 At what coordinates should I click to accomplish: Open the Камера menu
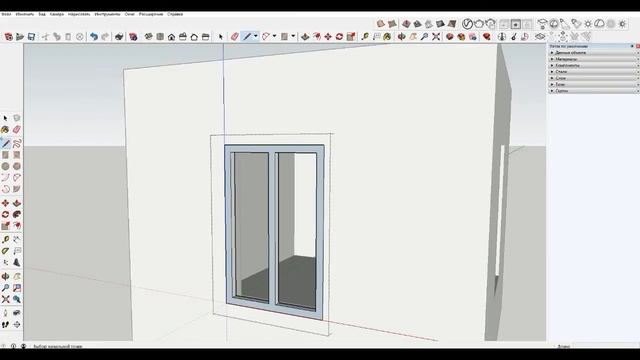(57, 14)
